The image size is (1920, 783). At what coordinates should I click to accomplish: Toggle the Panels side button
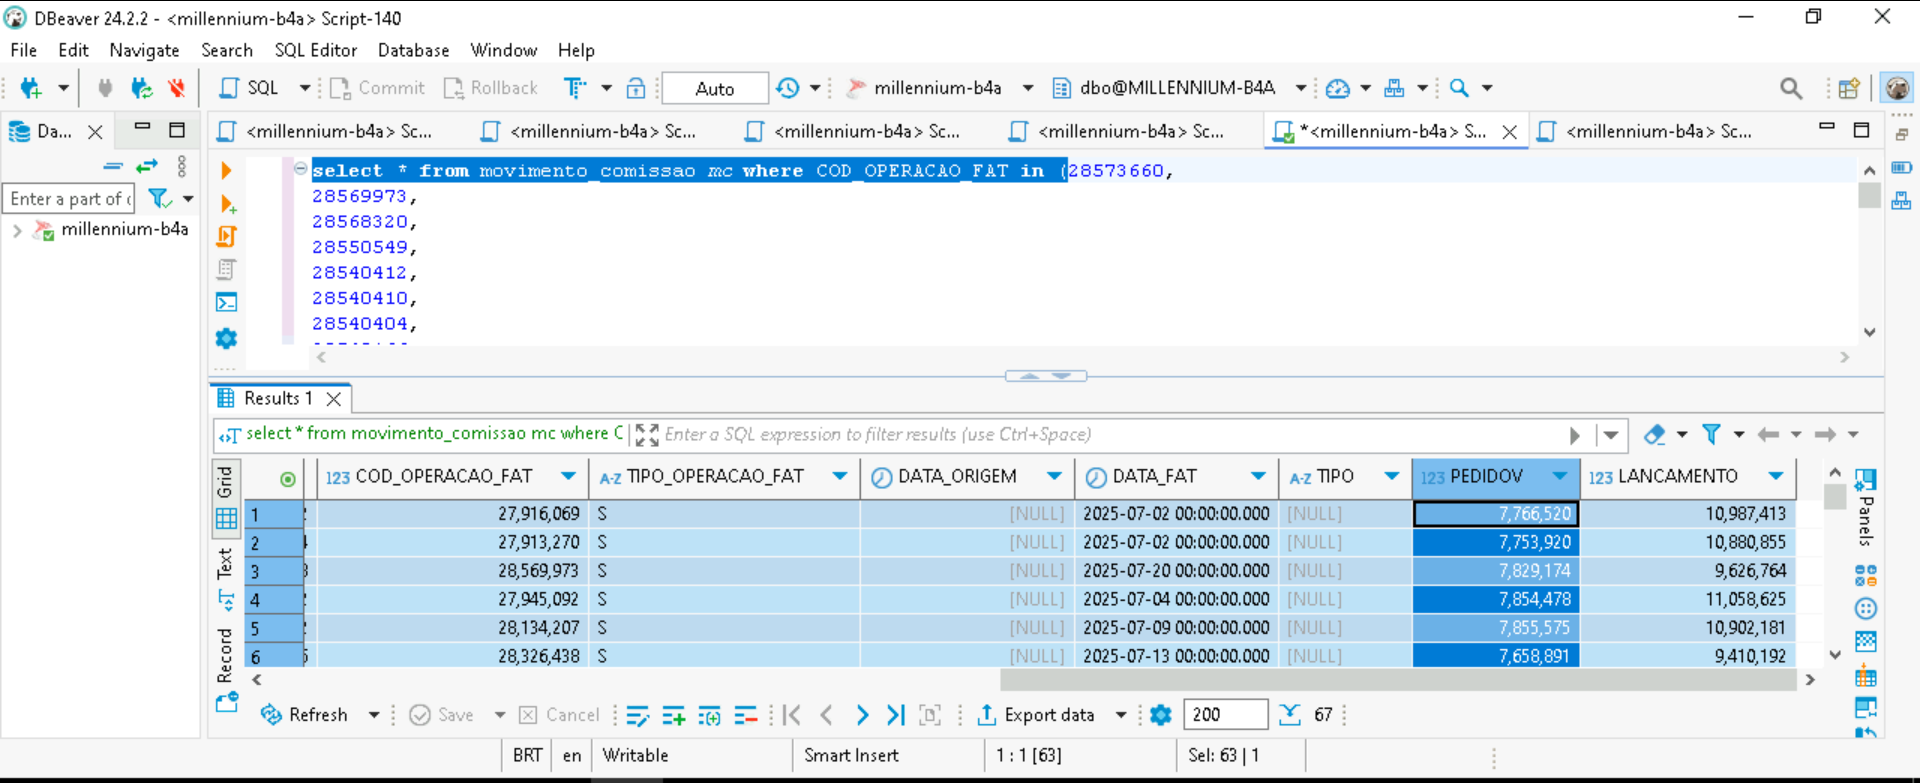pos(1866,508)
